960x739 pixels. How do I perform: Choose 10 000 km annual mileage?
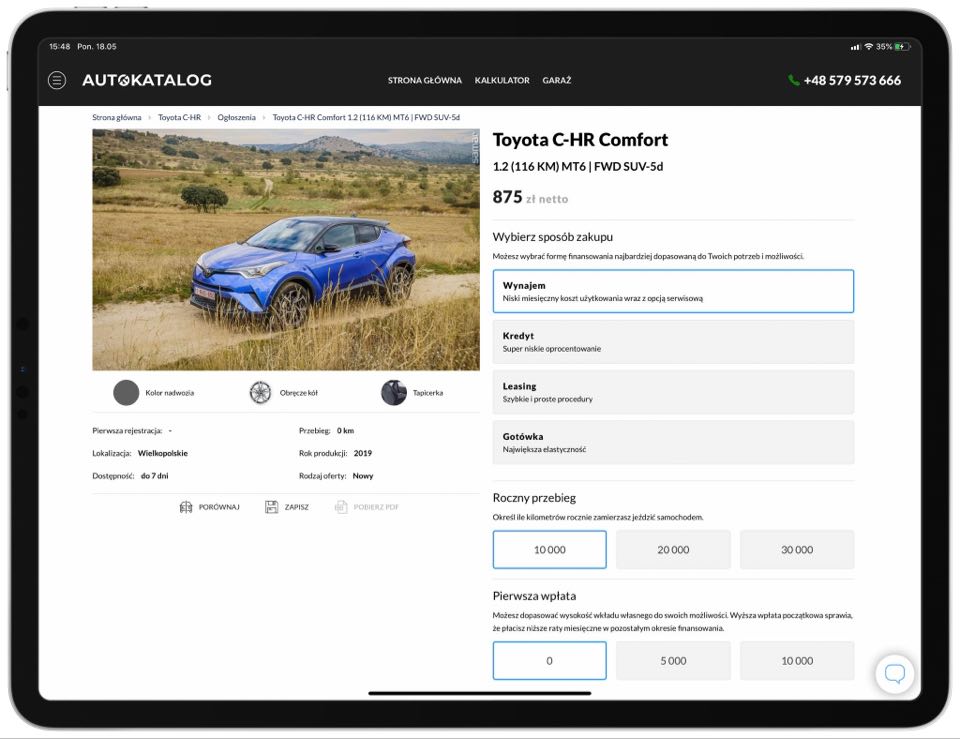pos(549,550)
